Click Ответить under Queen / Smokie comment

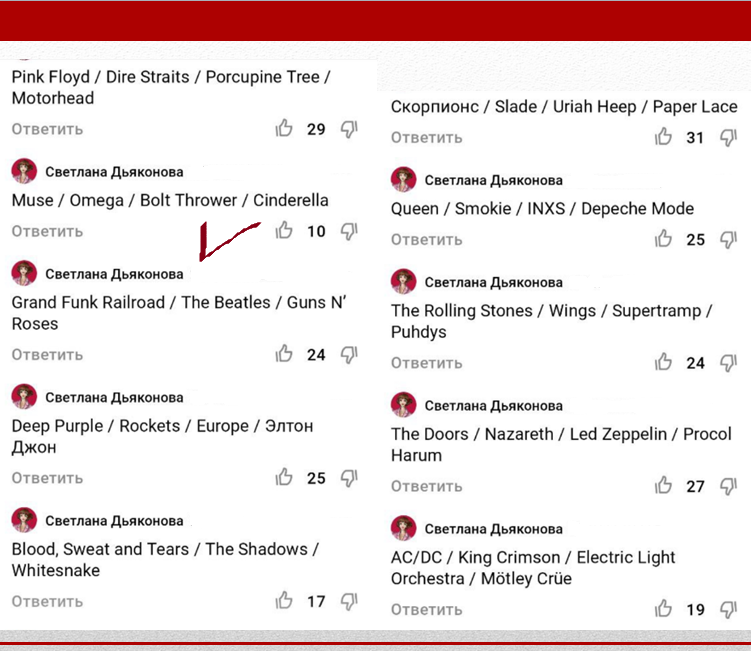pos(427,240)
